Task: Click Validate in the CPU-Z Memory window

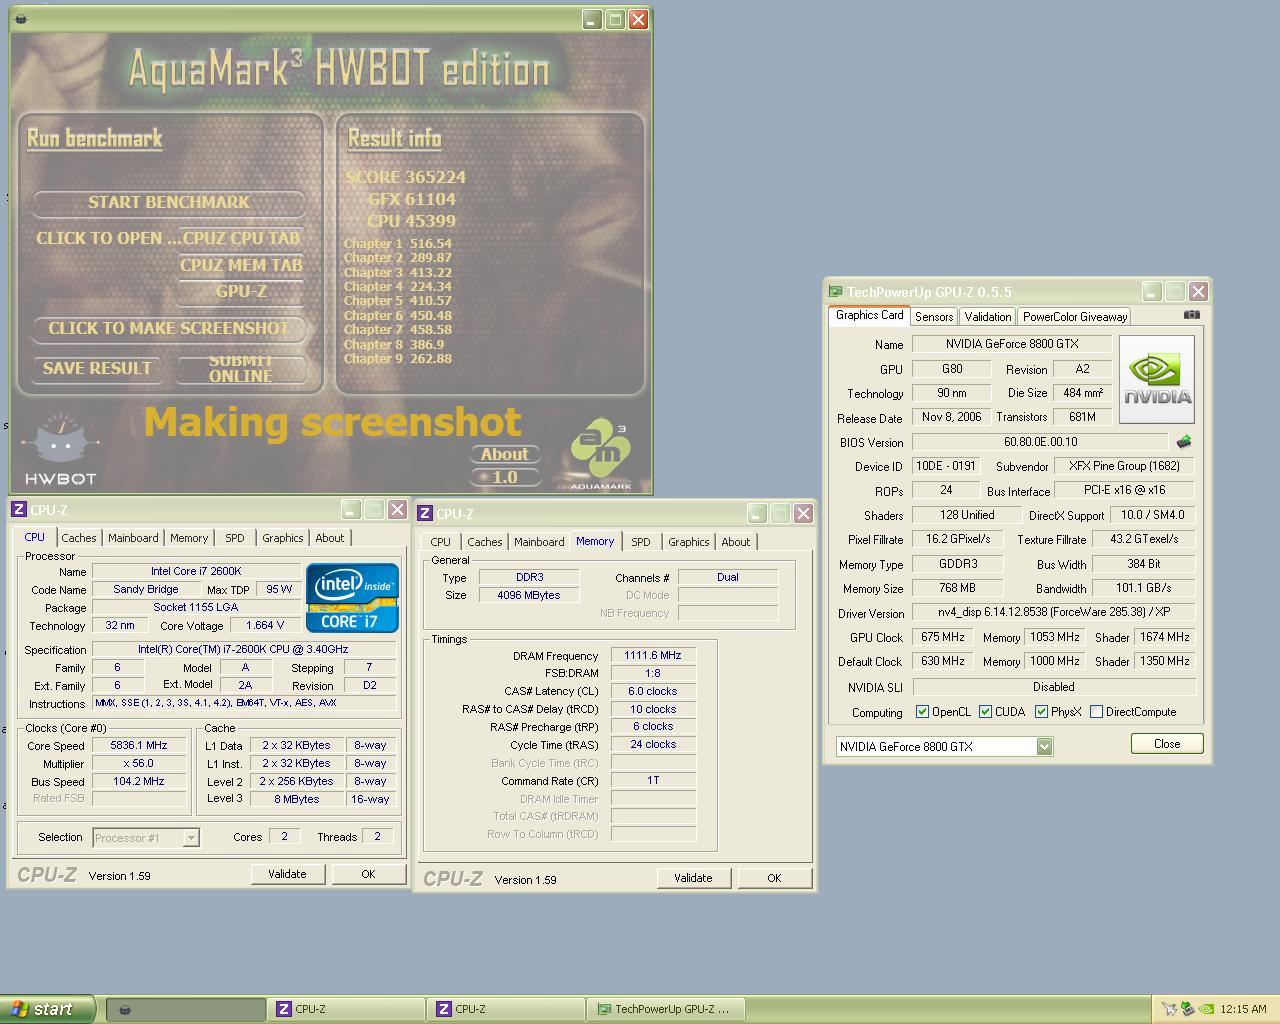Action: point(693,878)
